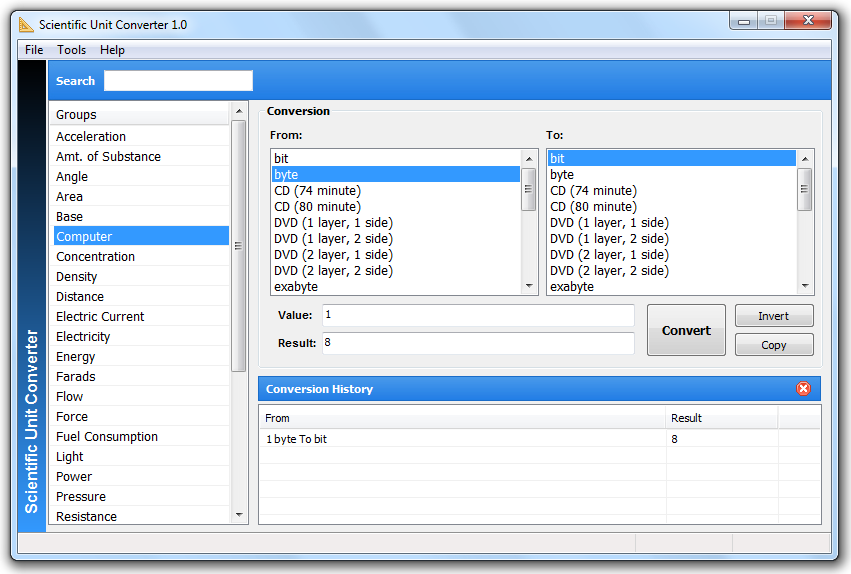Click the Groups list scrollbar thumb
This screenshot has width=851, height=574.
click(x=238, y=246)
